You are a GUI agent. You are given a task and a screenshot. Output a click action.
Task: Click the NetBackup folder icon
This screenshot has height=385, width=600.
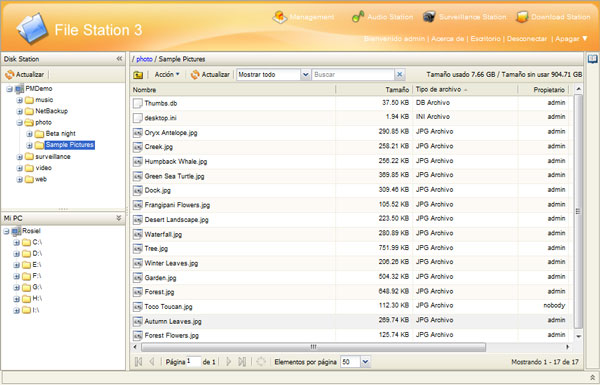[29, 111]
